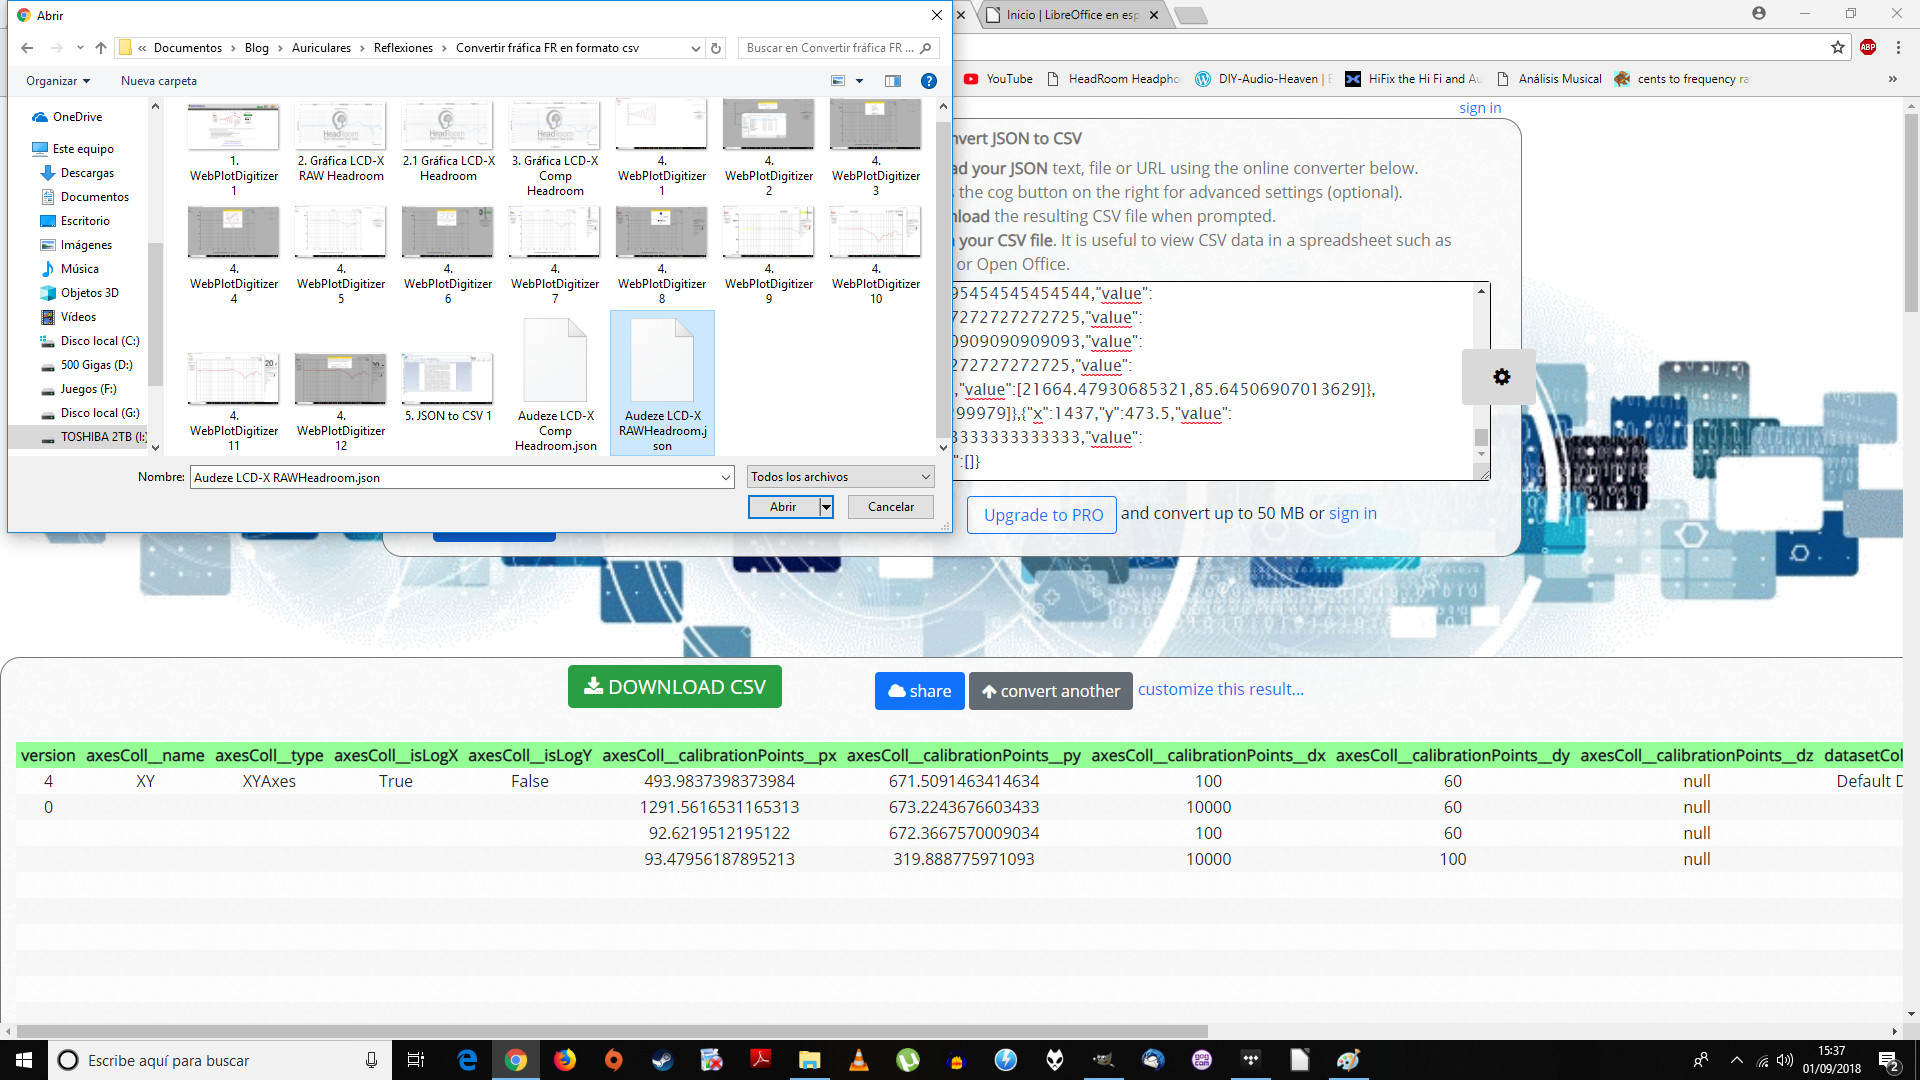The image size is (1920, 1080).
Task: Click the refresh folder icon
Action: (716, 48)
